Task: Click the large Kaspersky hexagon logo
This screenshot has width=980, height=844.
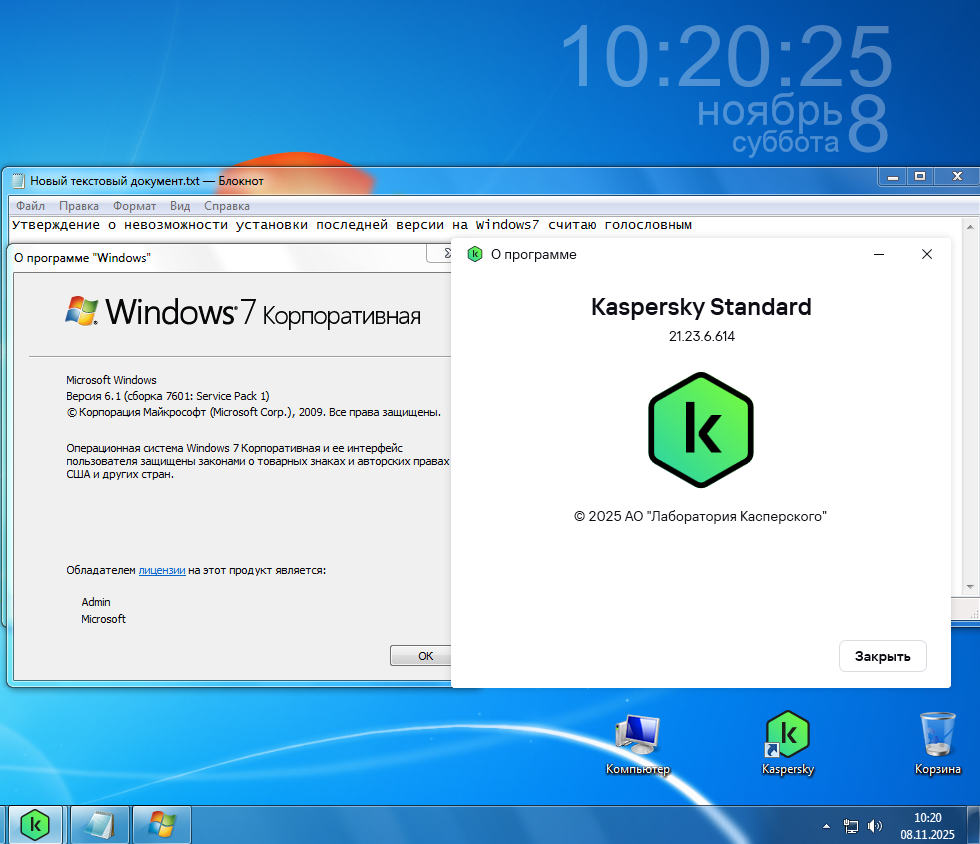Action: (x=701, y=430)
